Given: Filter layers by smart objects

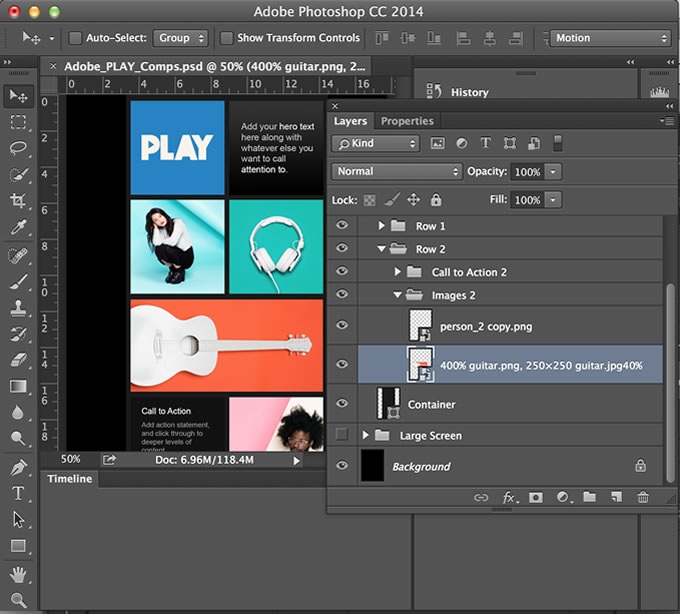Looking at the screenshot, I should (x=534, y=143).
